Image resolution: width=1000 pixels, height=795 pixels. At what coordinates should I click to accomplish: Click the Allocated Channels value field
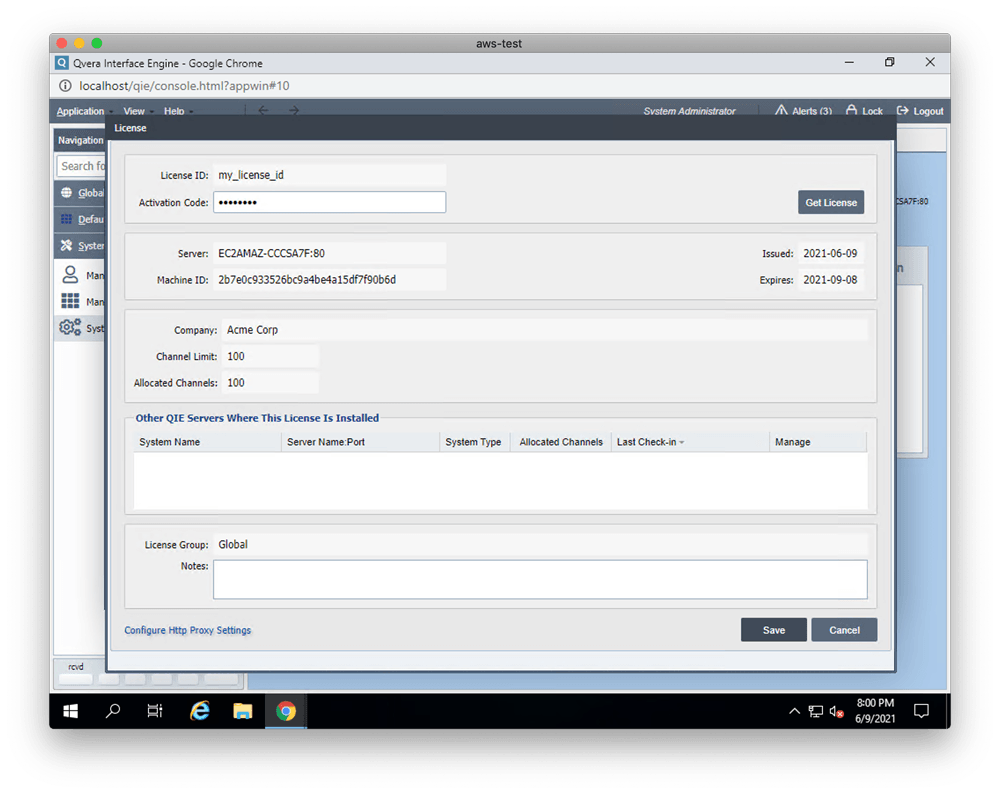coord(270,383)
